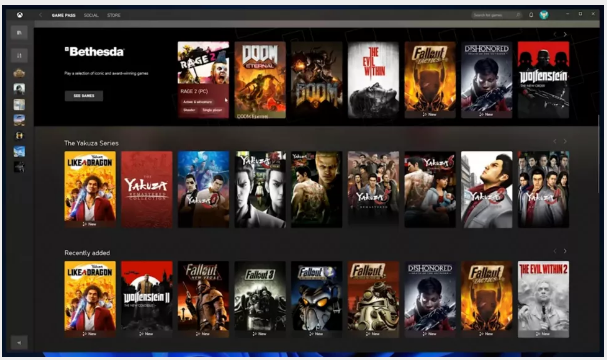Focus the Search for games field
The image size is (607, 360).
coord(493,15)
